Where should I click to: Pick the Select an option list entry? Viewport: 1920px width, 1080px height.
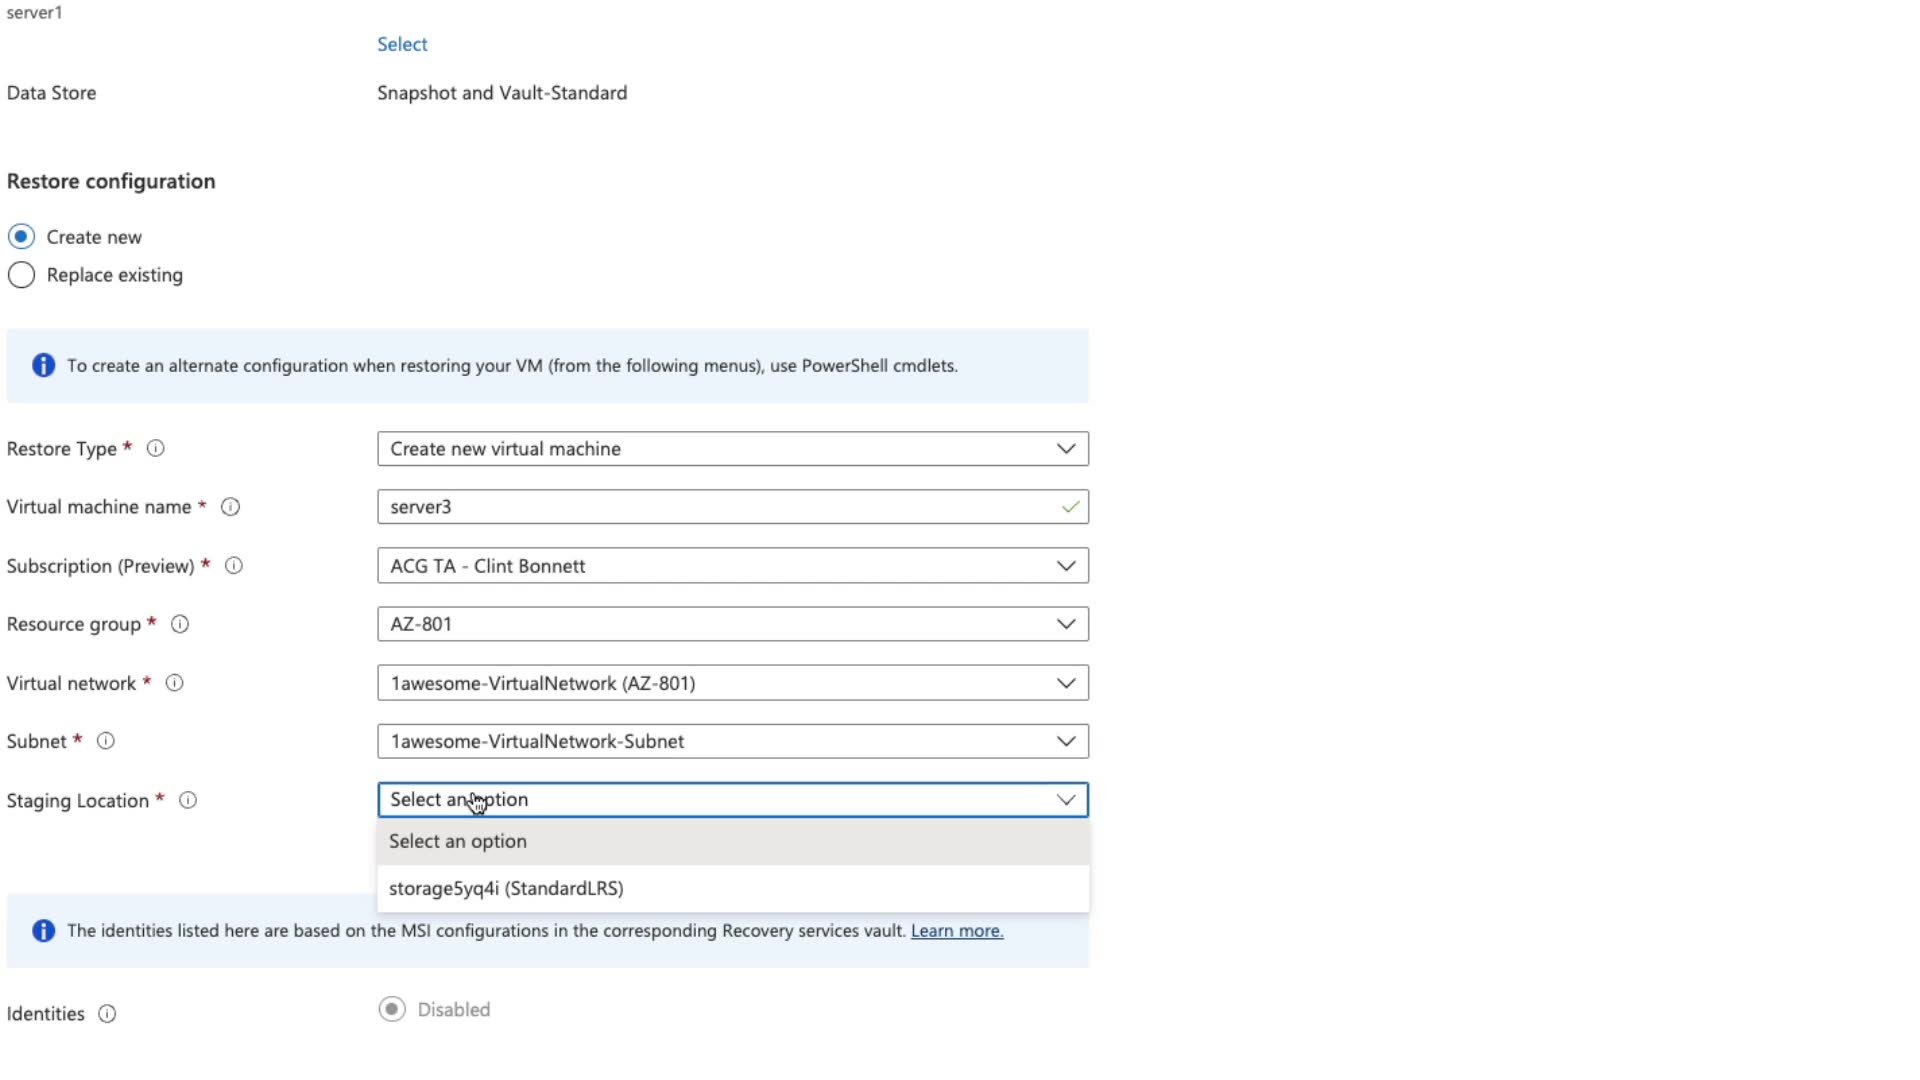[x=458, y=842]
